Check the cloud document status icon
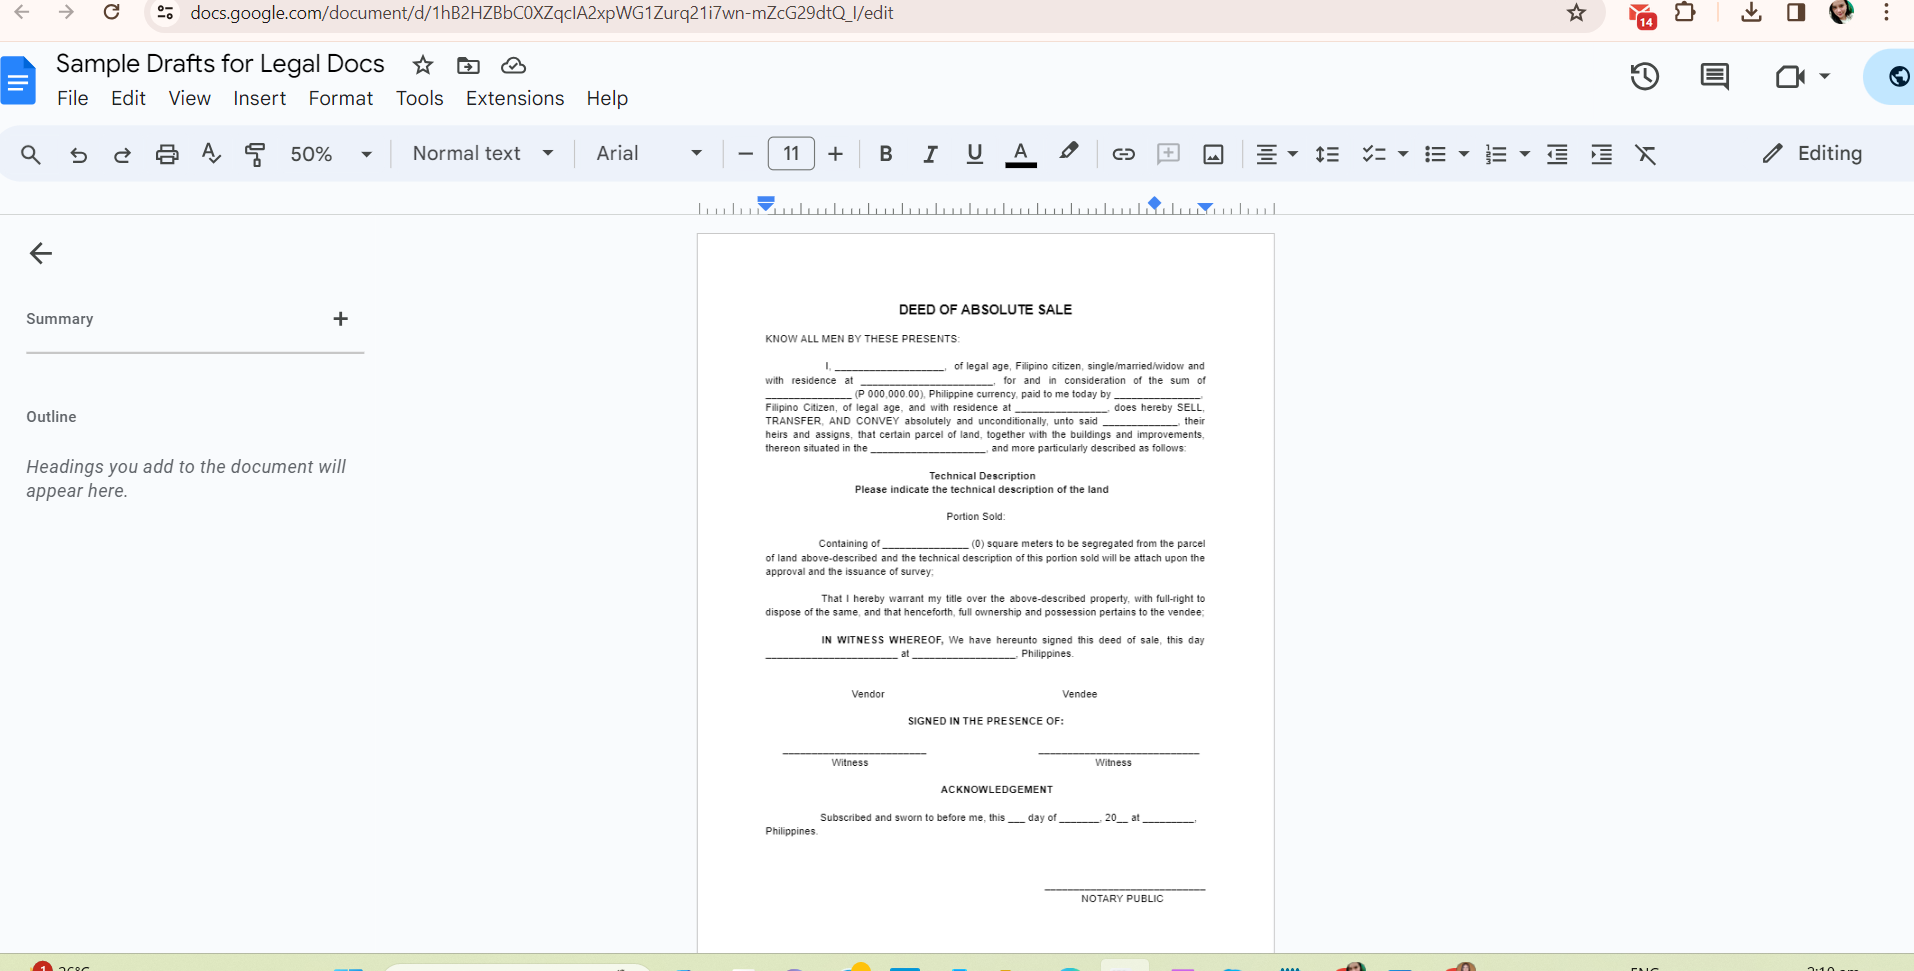The width and height of the screenshot is (1914, 971). point(513,65)
